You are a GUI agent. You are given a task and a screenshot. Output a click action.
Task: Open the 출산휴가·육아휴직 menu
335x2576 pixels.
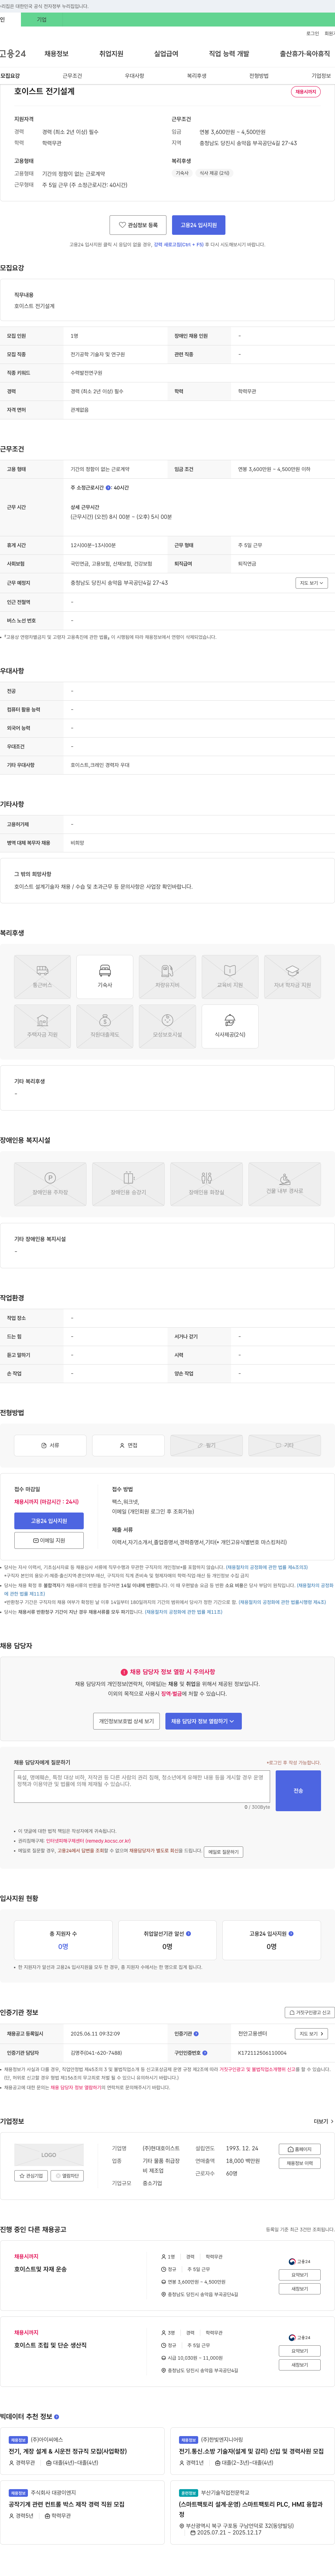click(305, 54)
